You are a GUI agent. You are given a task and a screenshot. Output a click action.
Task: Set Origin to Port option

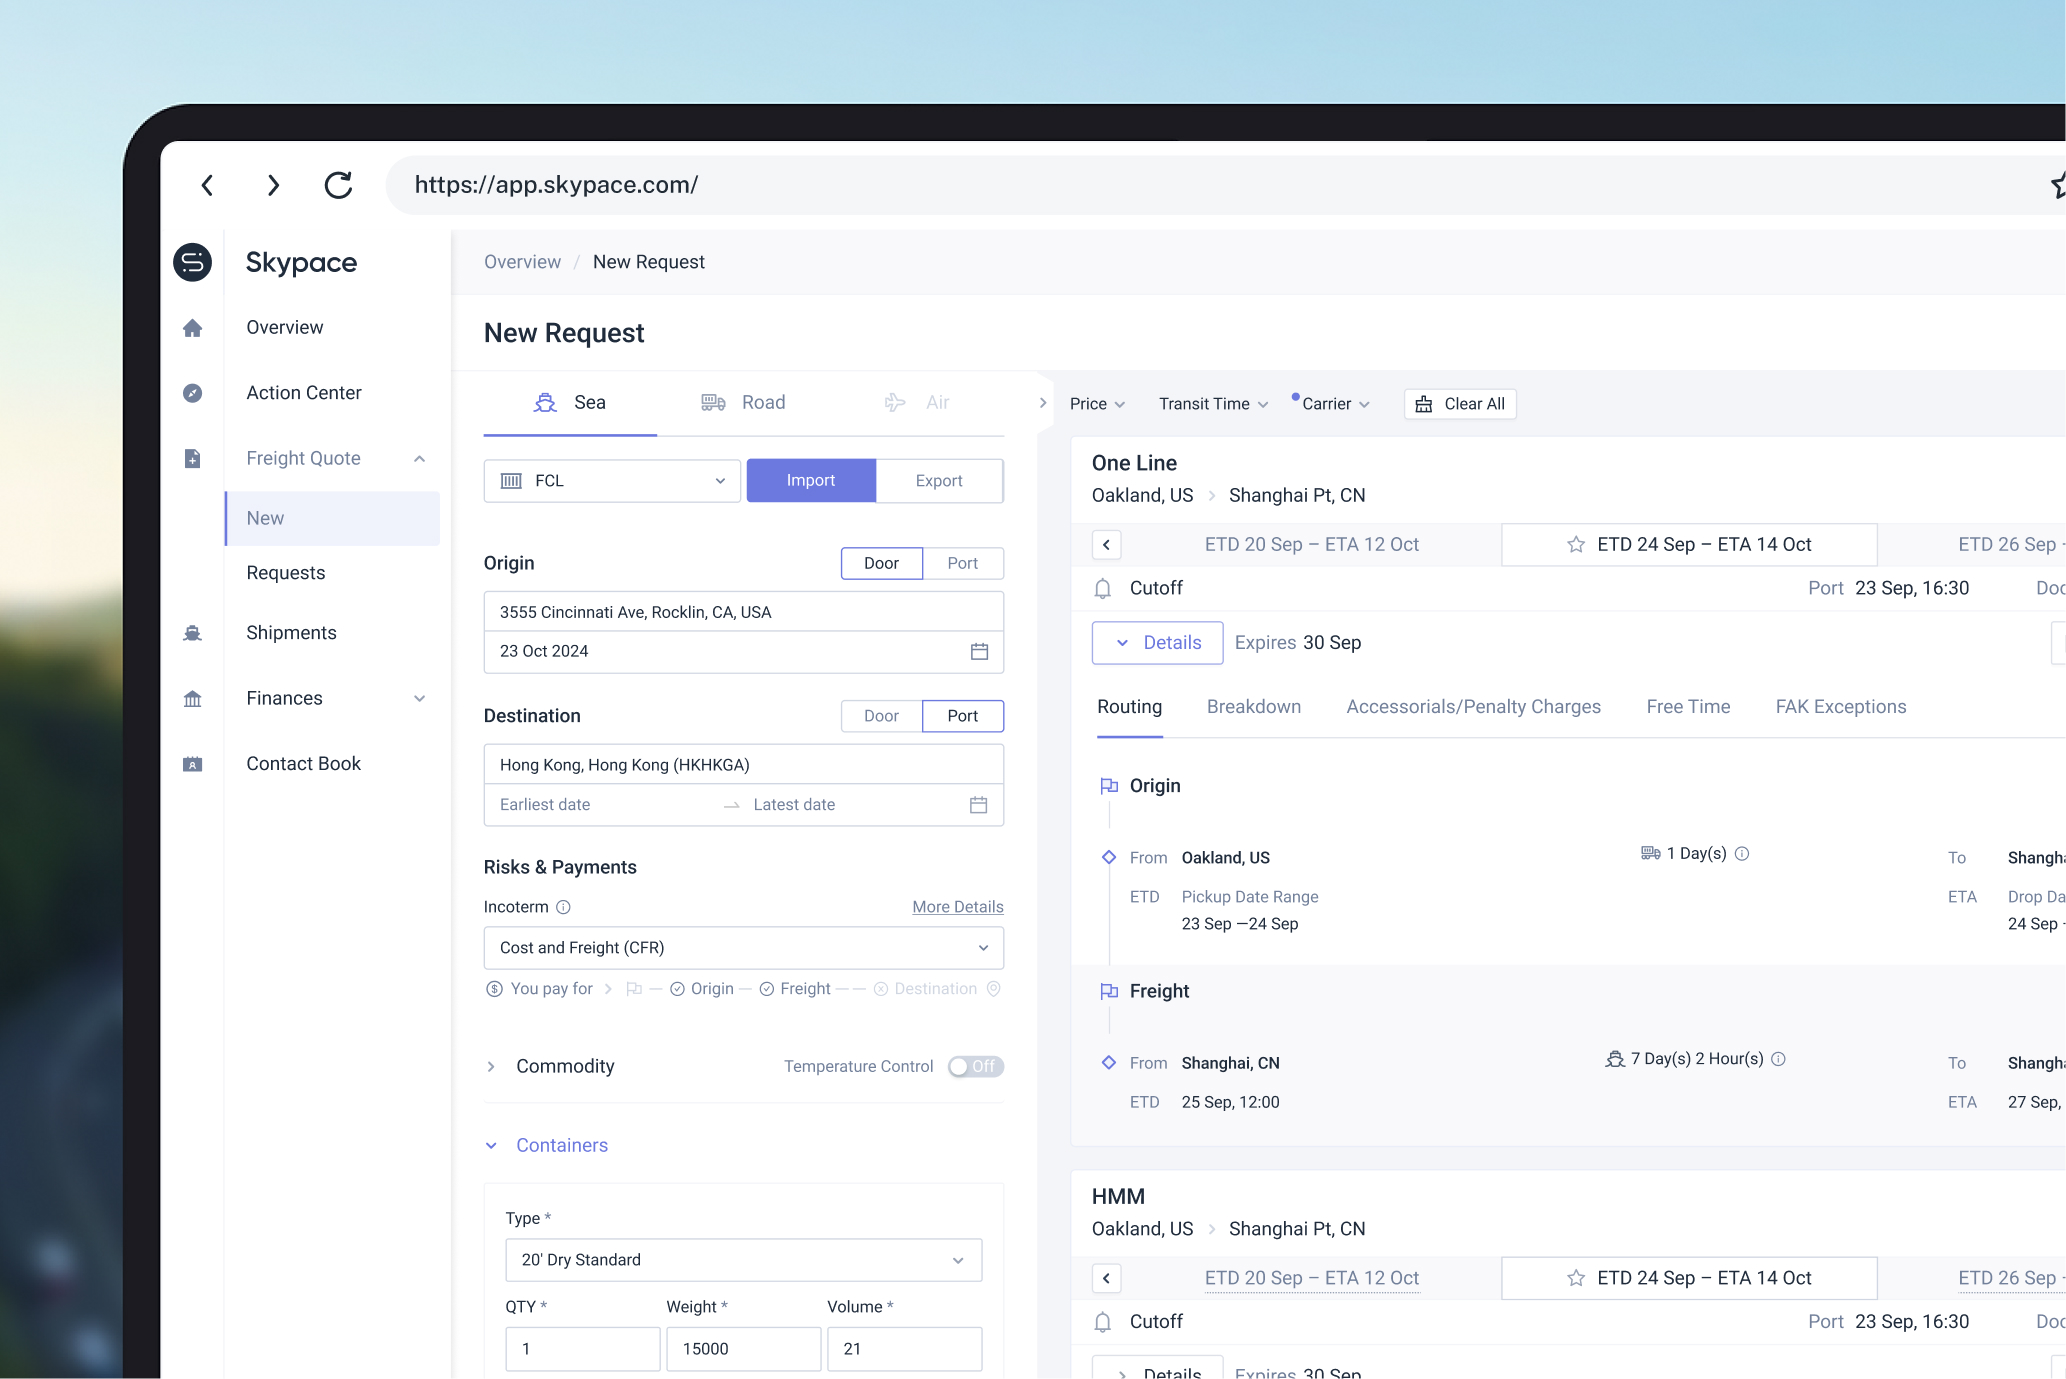point(962,563)
